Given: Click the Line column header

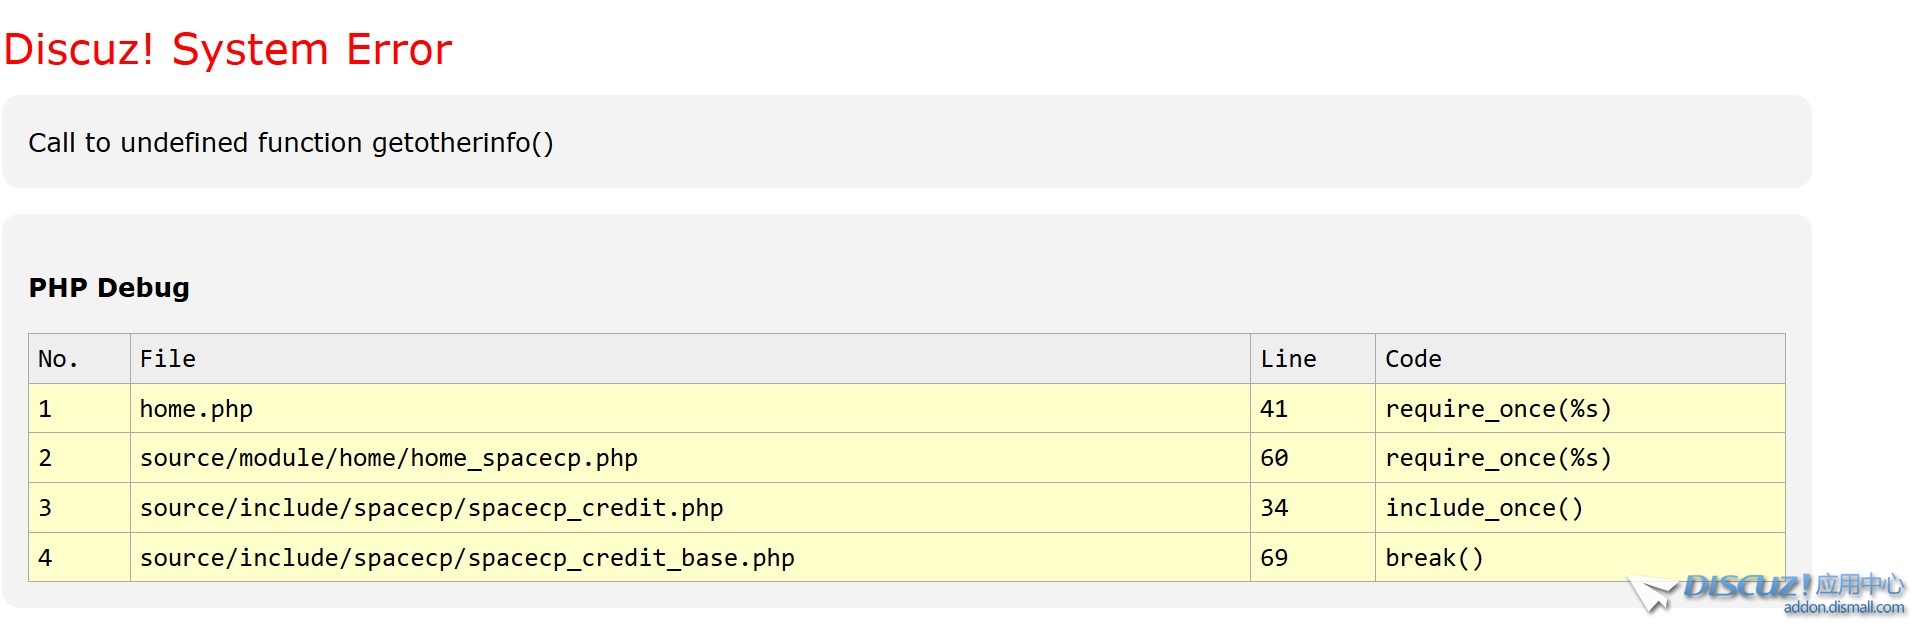Looking at the screenshot, I should point(1288,359).
